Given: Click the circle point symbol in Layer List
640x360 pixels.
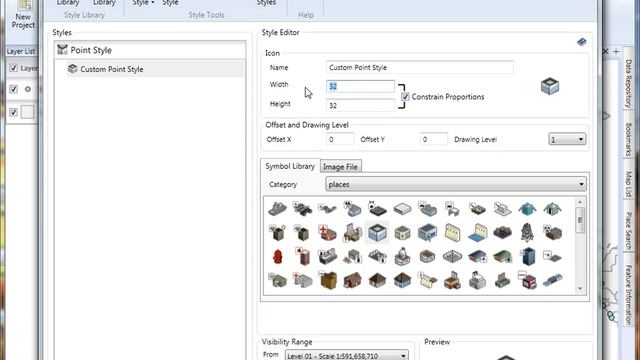Looking at the screenshot, I should 28,89.
